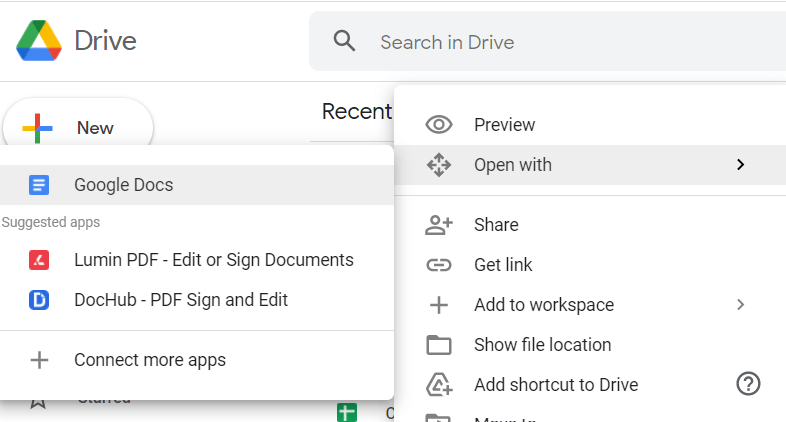Select Lumin PDF - Edit or Sign Documents
Viewport: 786px width, 422px height.
(x=213, y=260)
